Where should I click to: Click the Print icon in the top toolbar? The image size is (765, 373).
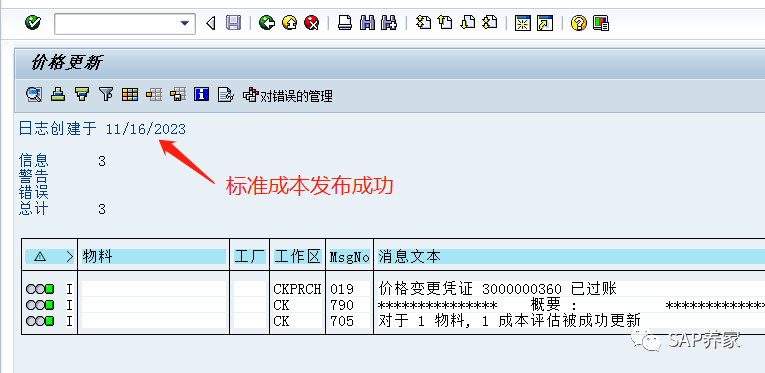(345, 23)
